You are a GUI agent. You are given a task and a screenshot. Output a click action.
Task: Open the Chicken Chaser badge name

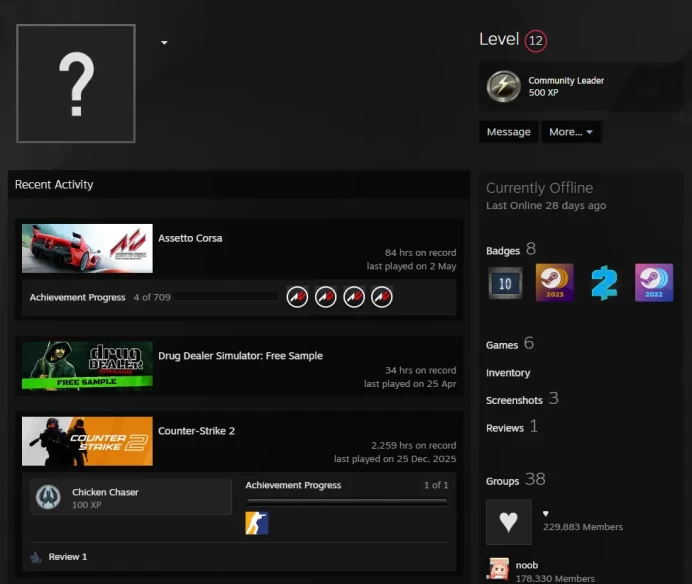[105, 492]
